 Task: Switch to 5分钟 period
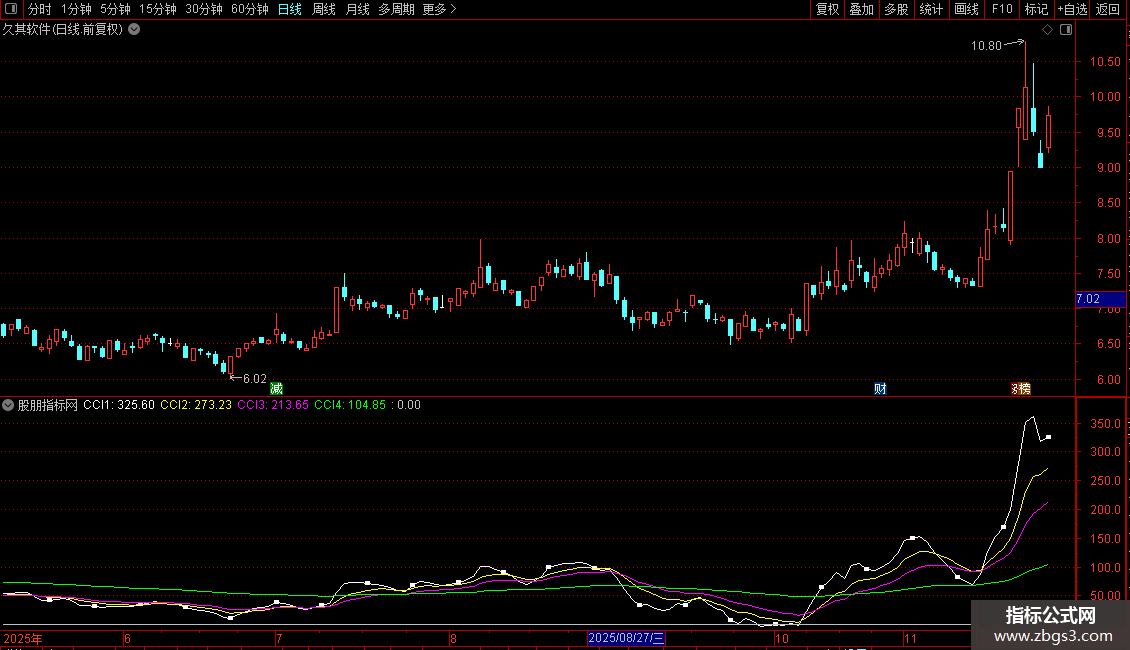[115, 9]
